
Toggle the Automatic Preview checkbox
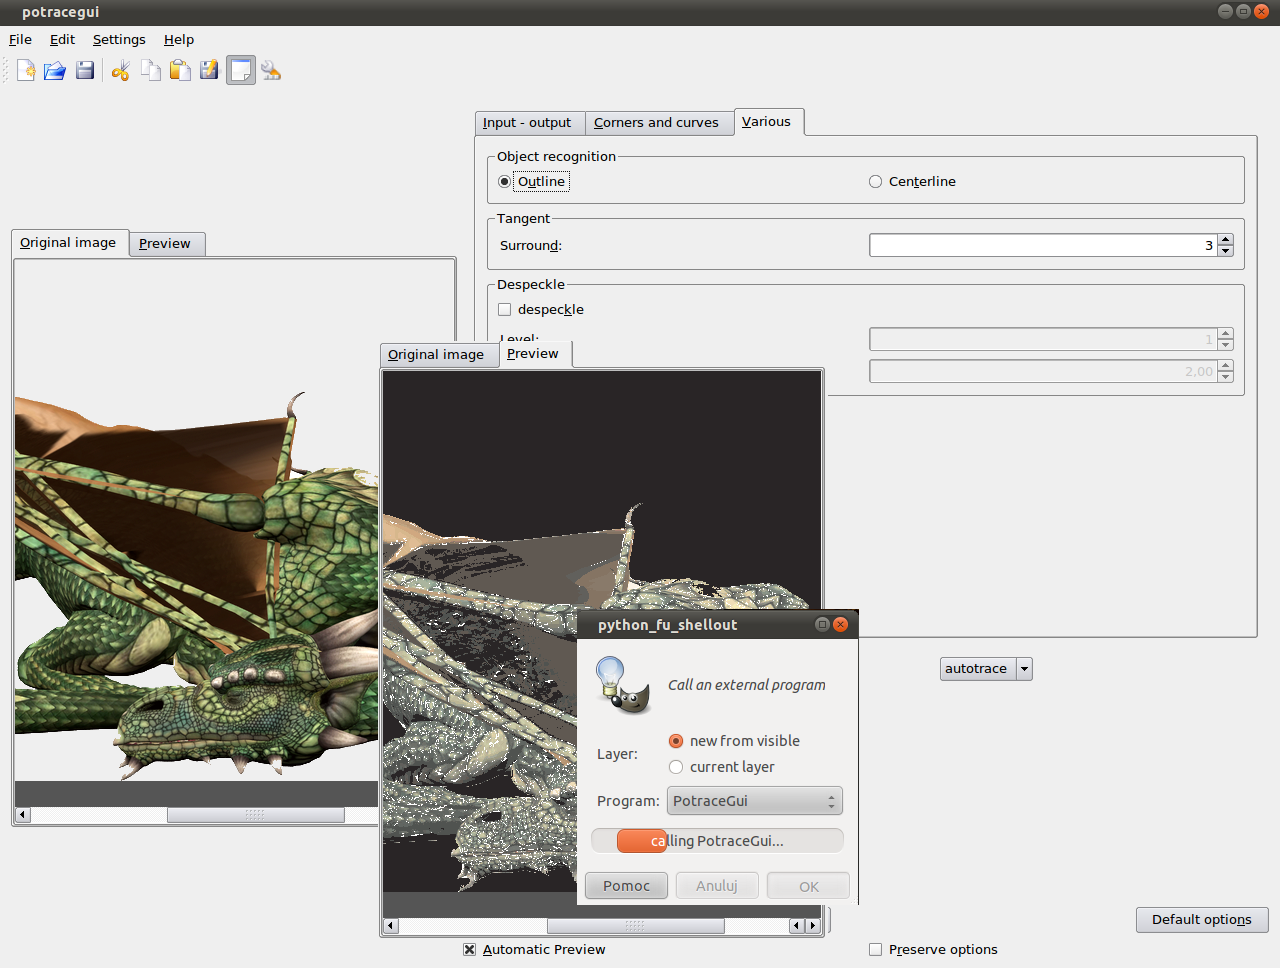click(x=469, y=949)
